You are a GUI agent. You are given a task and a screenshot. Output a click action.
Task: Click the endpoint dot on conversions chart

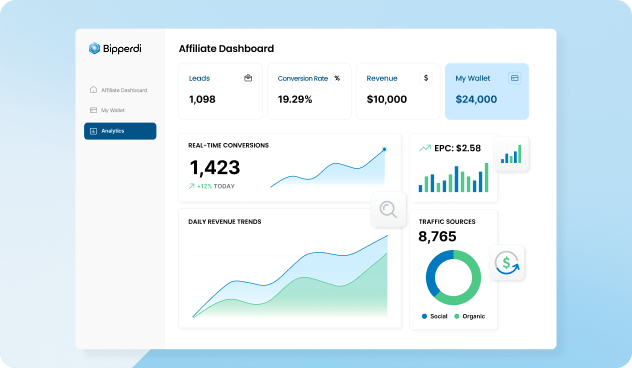tap(385, 149)
